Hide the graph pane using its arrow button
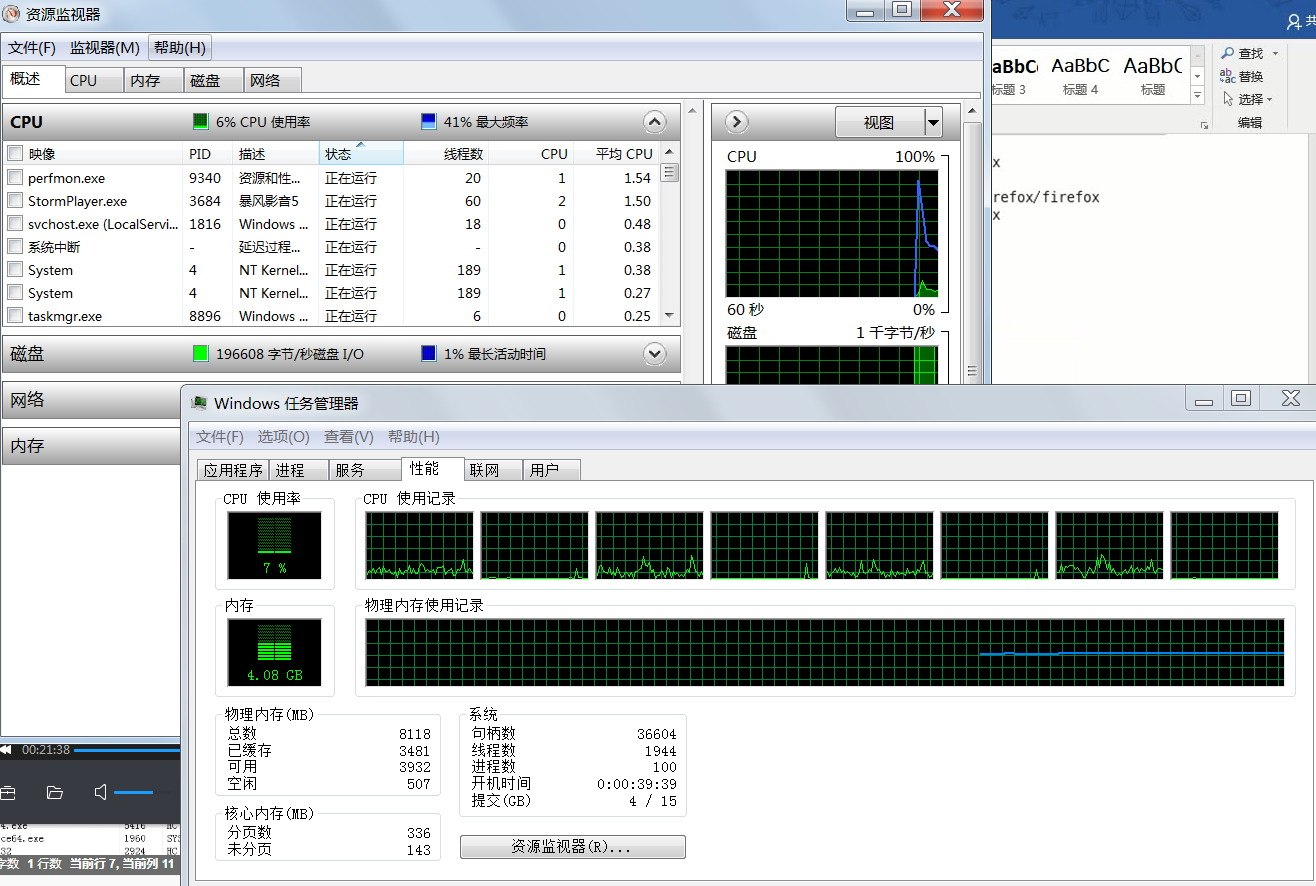The image size is (1316, 886). (x=736, y=122)
